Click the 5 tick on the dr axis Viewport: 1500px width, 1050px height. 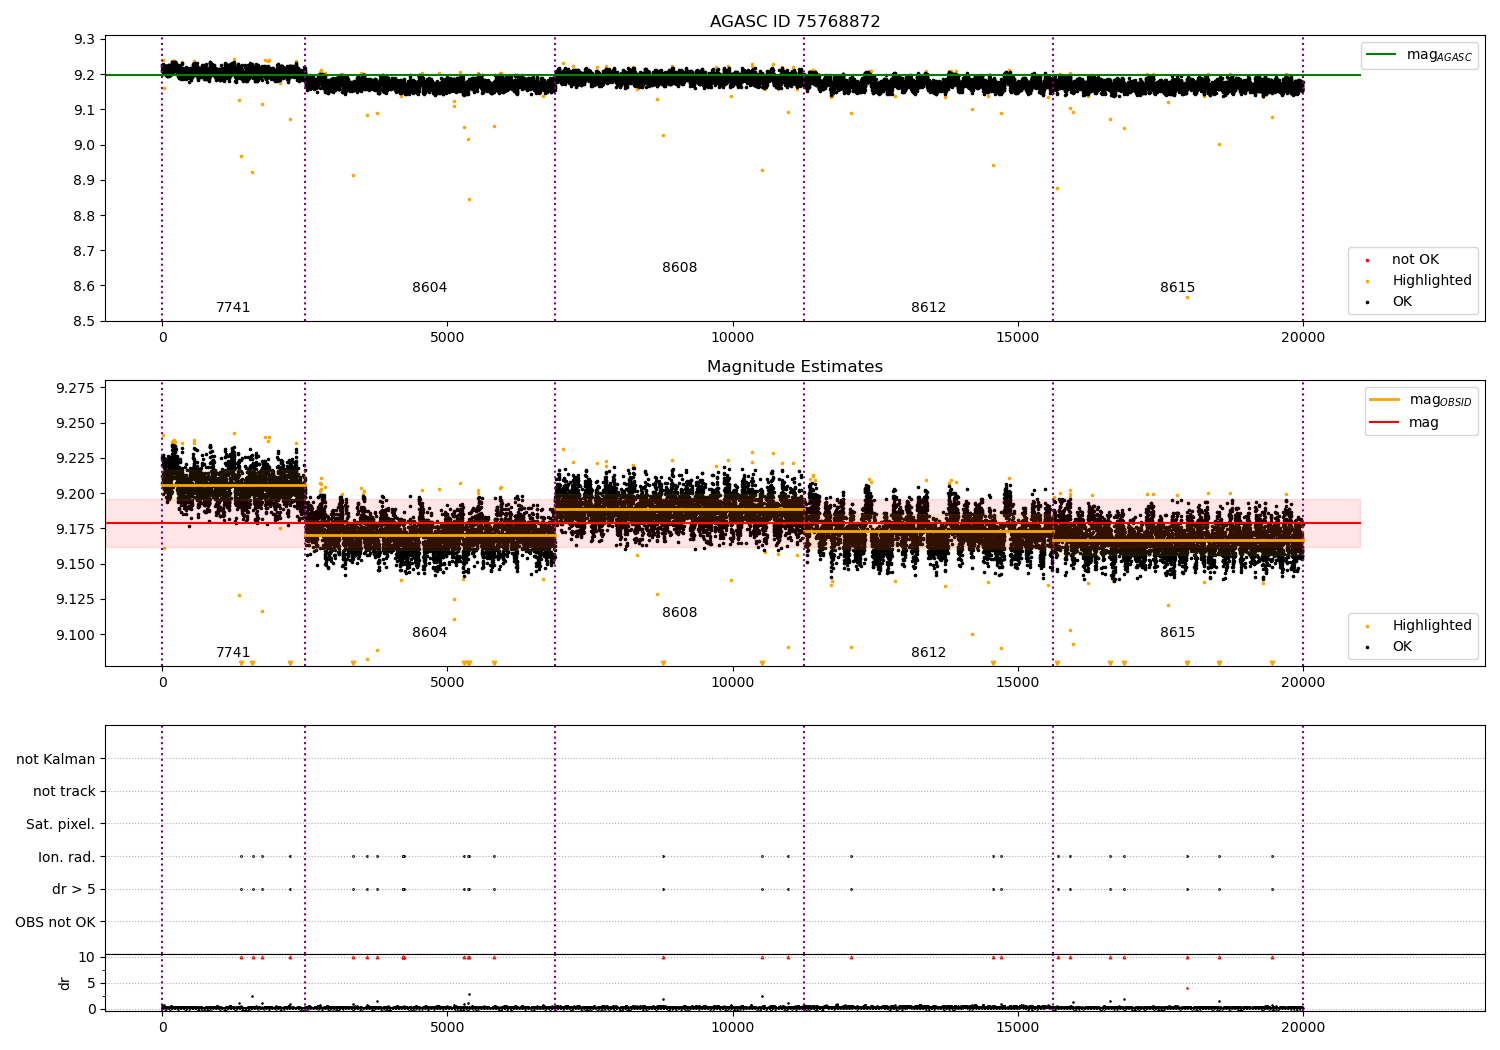click(x=92, y=983)
